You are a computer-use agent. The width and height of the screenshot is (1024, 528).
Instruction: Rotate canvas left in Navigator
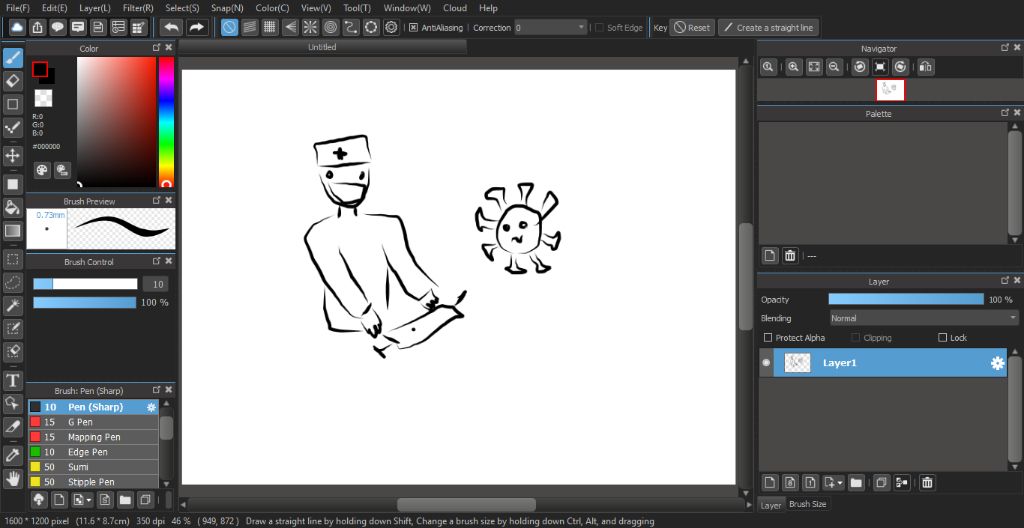pos(860,67)
